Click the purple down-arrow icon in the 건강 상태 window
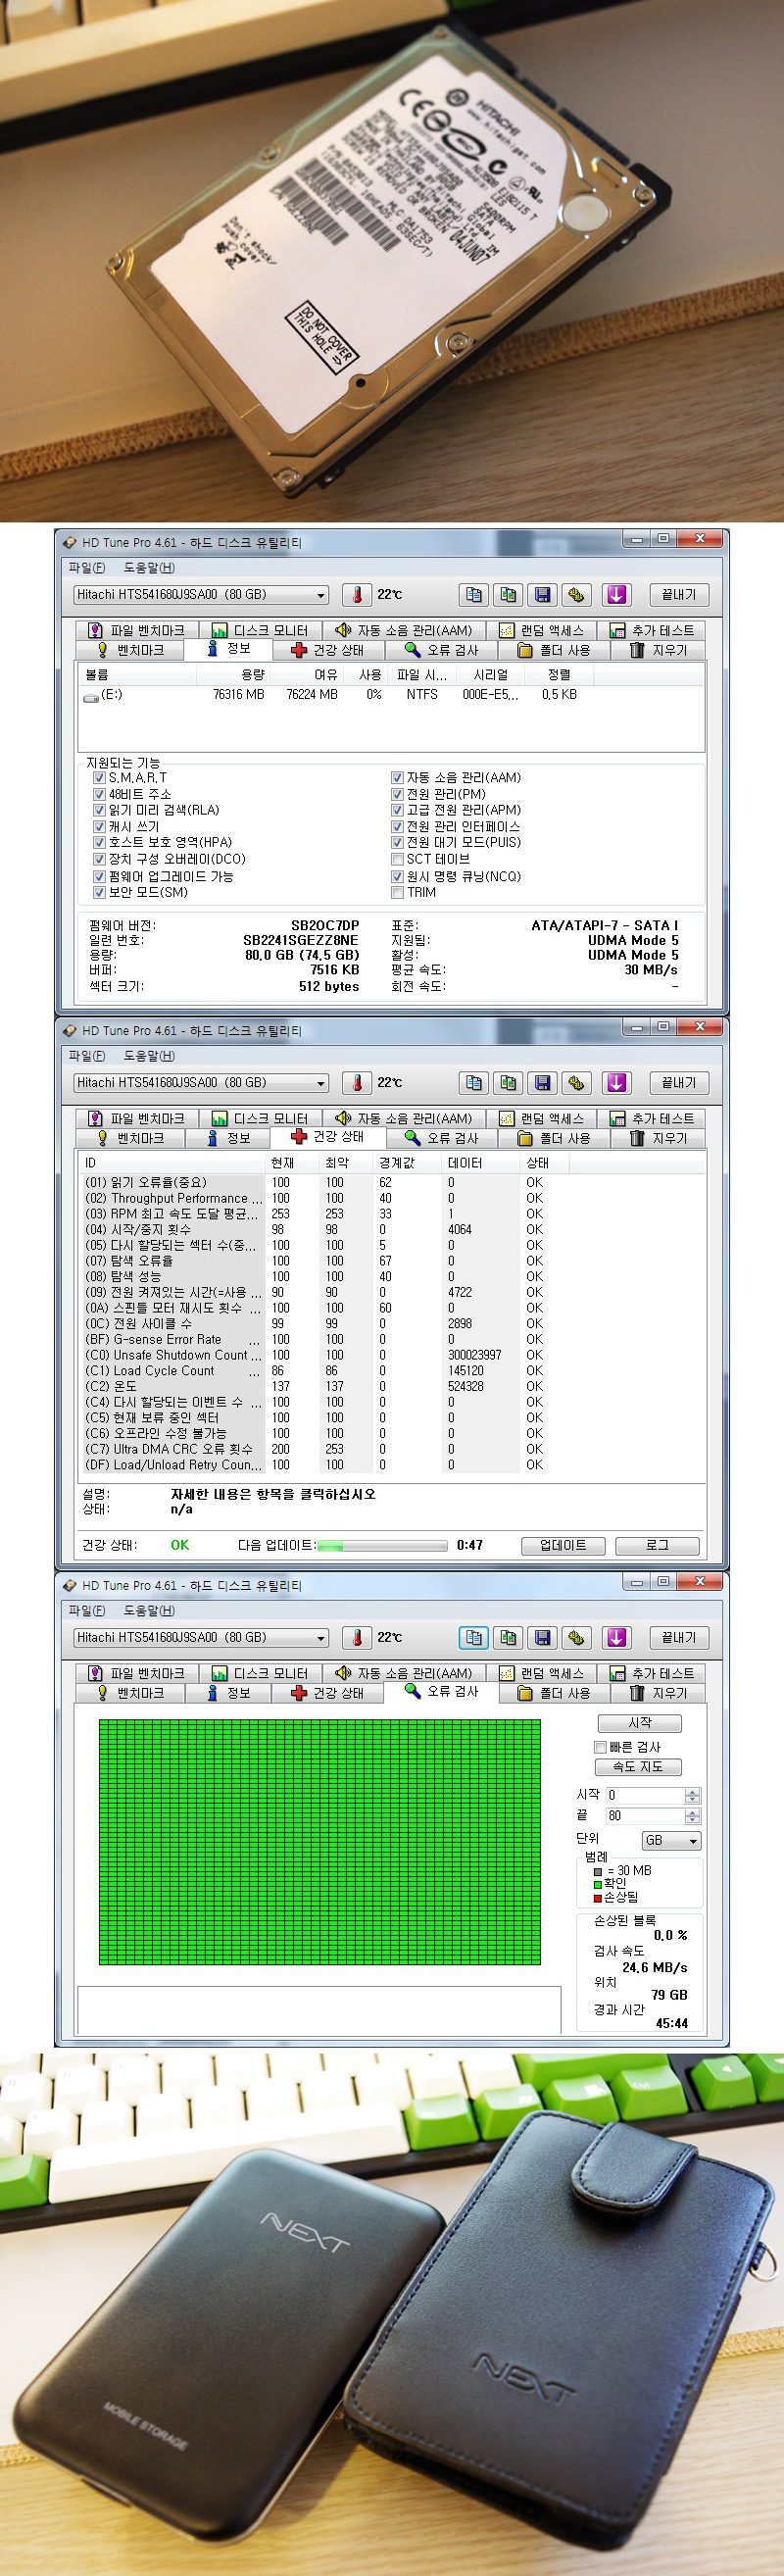Viewport: 784px width, 2576px height. point(617,1083)
